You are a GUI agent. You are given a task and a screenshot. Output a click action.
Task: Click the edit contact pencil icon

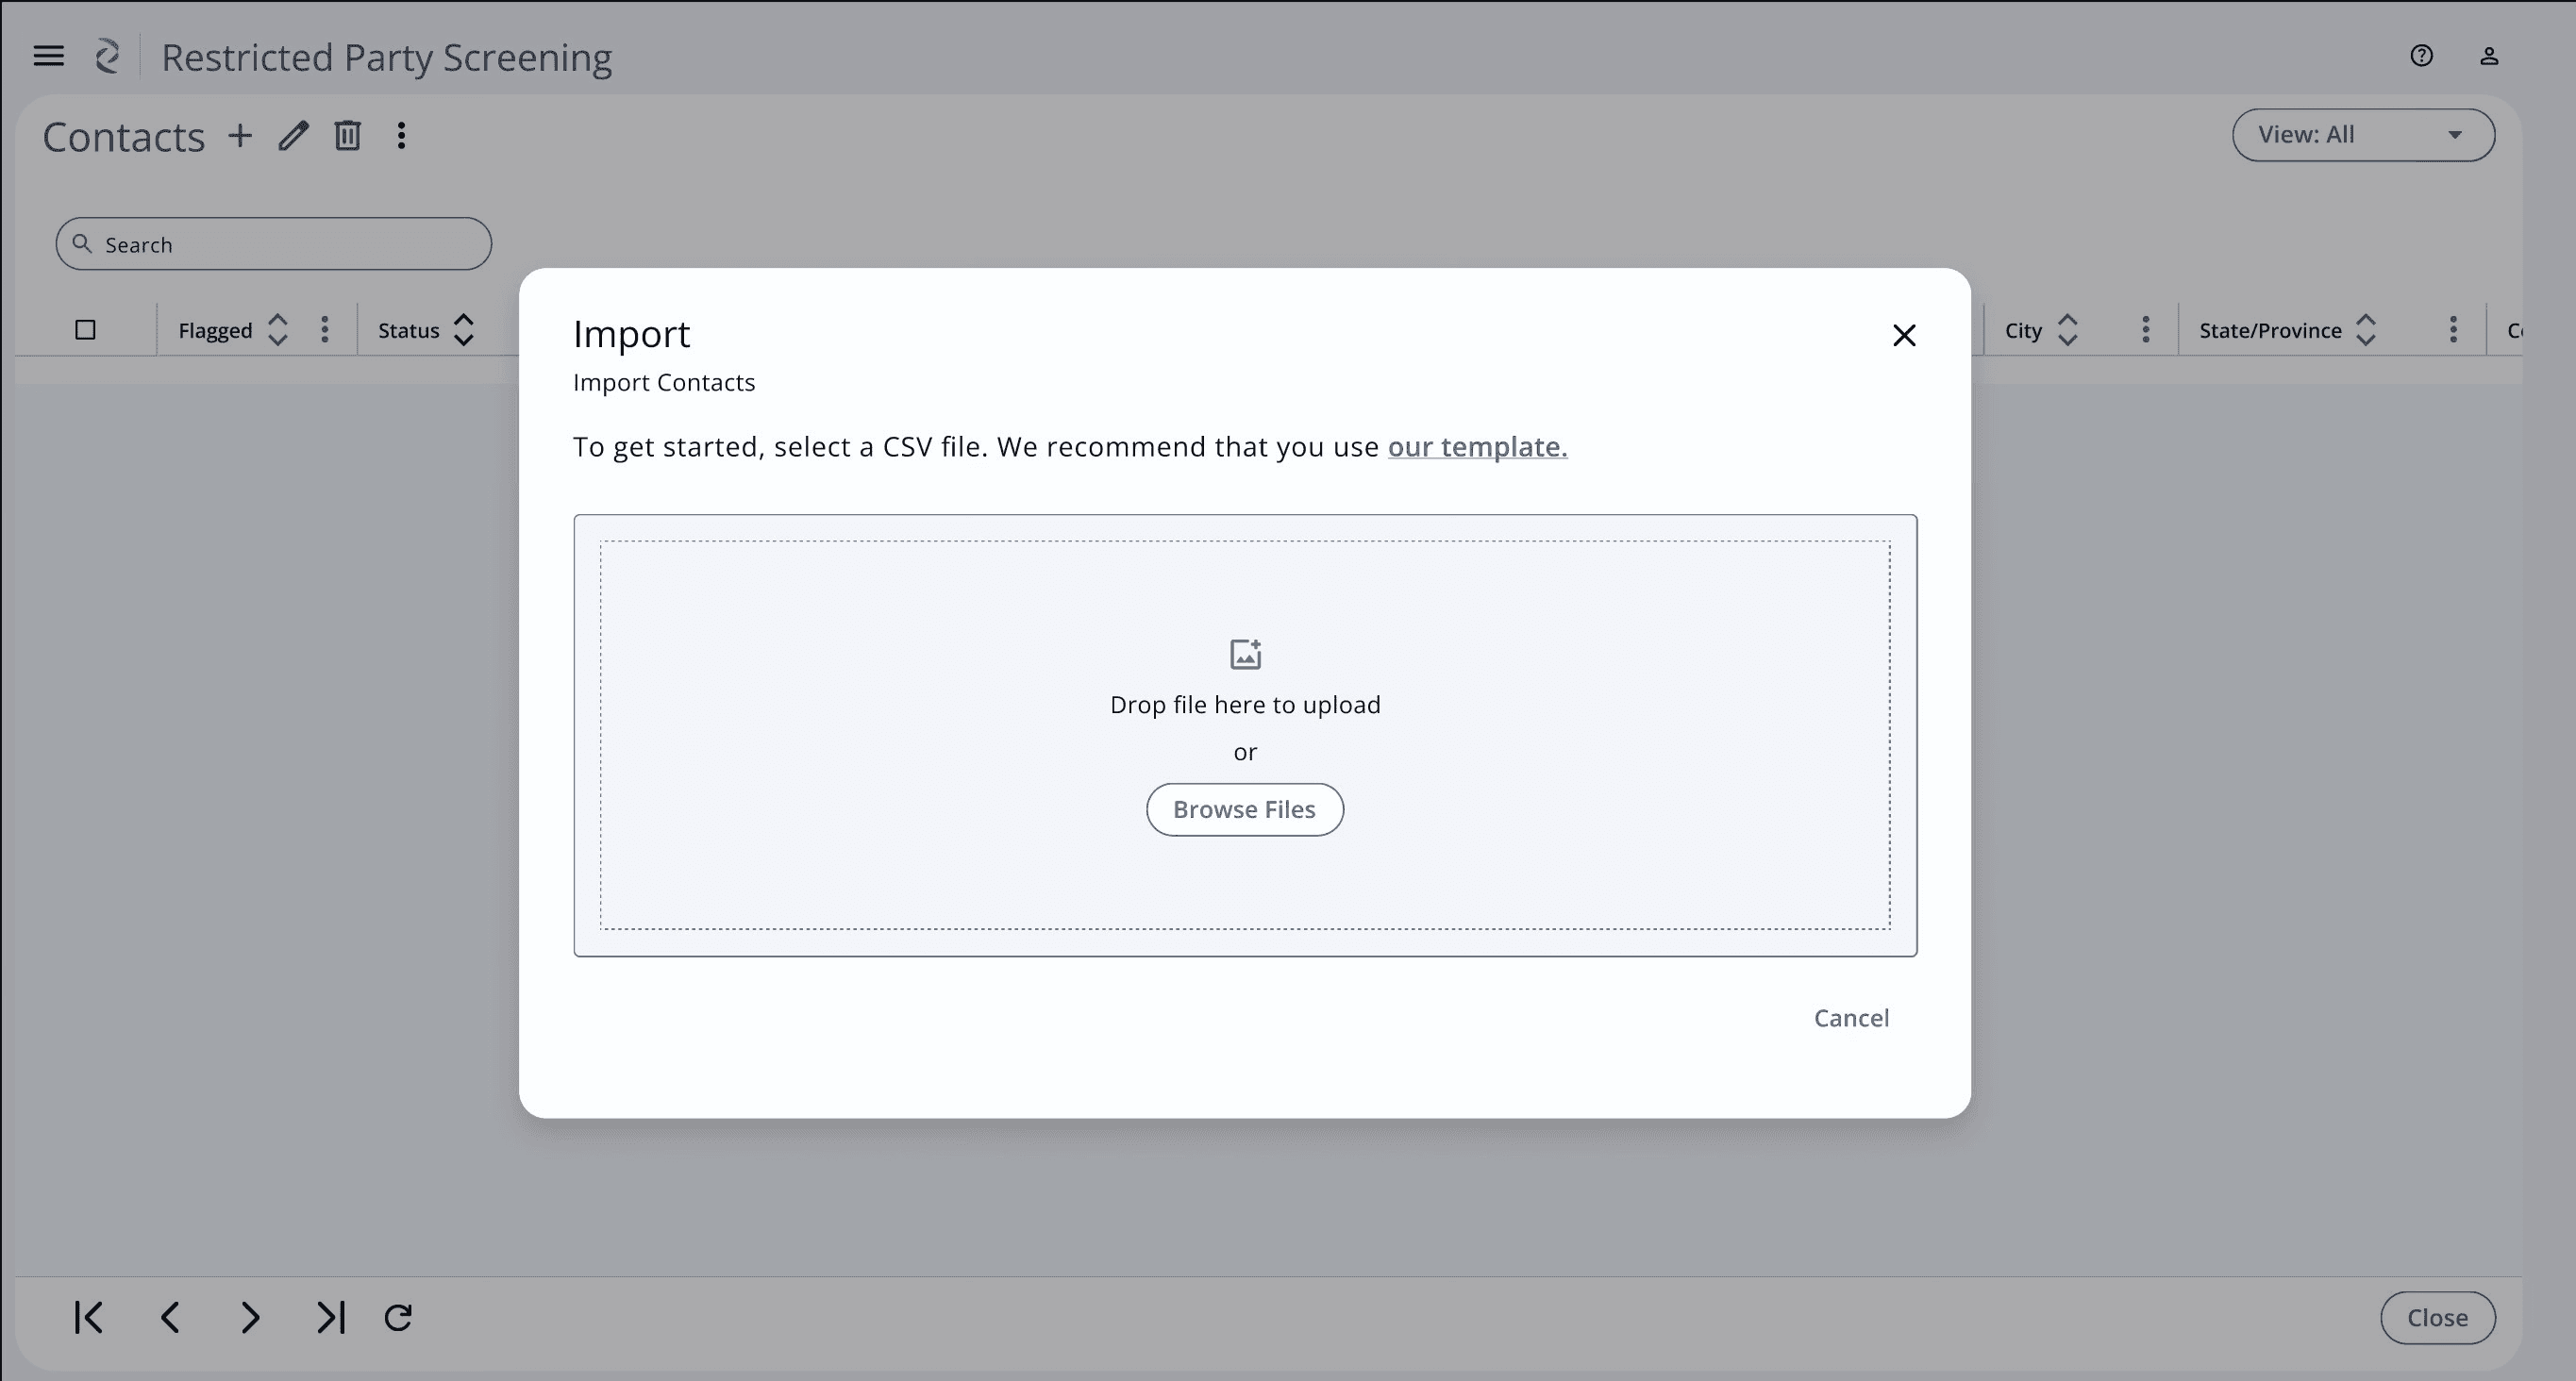click(x=293, y=135)
